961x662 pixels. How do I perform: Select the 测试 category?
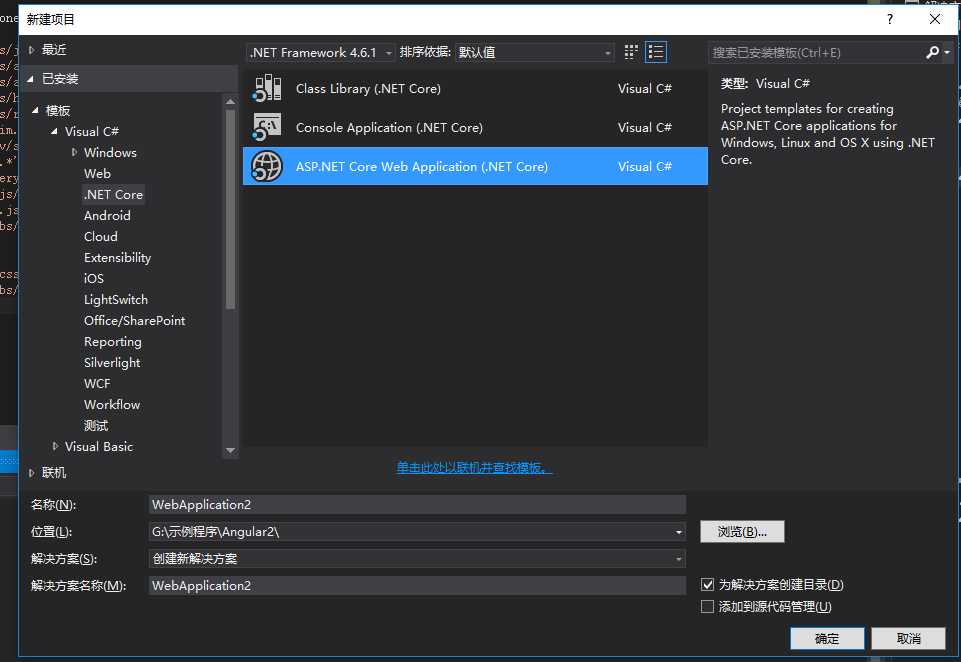[x=96, y=425]
